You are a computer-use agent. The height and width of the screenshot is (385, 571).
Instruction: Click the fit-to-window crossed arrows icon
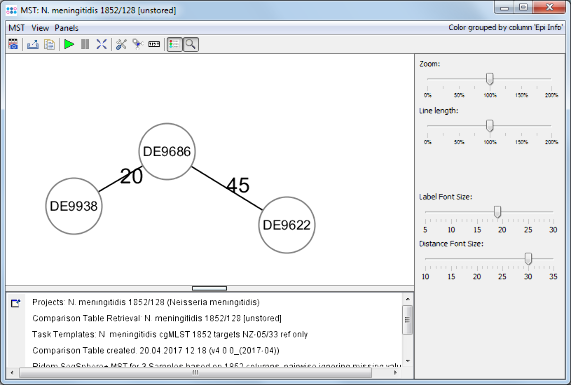tap(102, 44)
